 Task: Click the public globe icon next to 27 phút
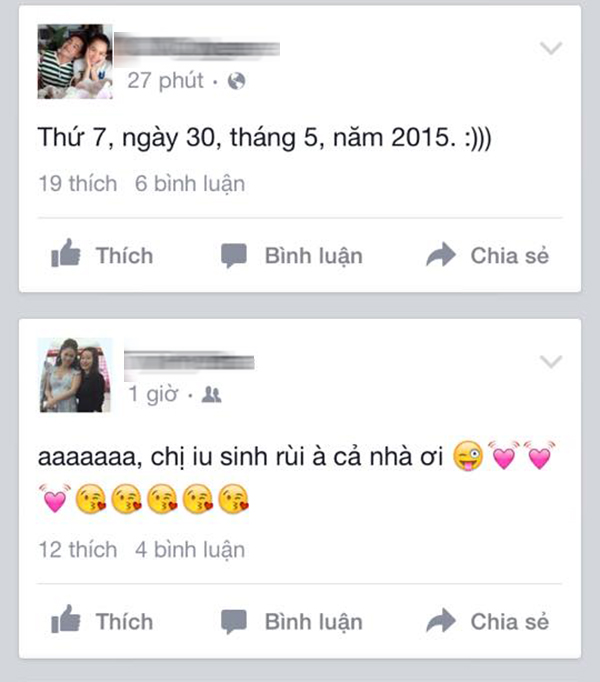(236, 81)
